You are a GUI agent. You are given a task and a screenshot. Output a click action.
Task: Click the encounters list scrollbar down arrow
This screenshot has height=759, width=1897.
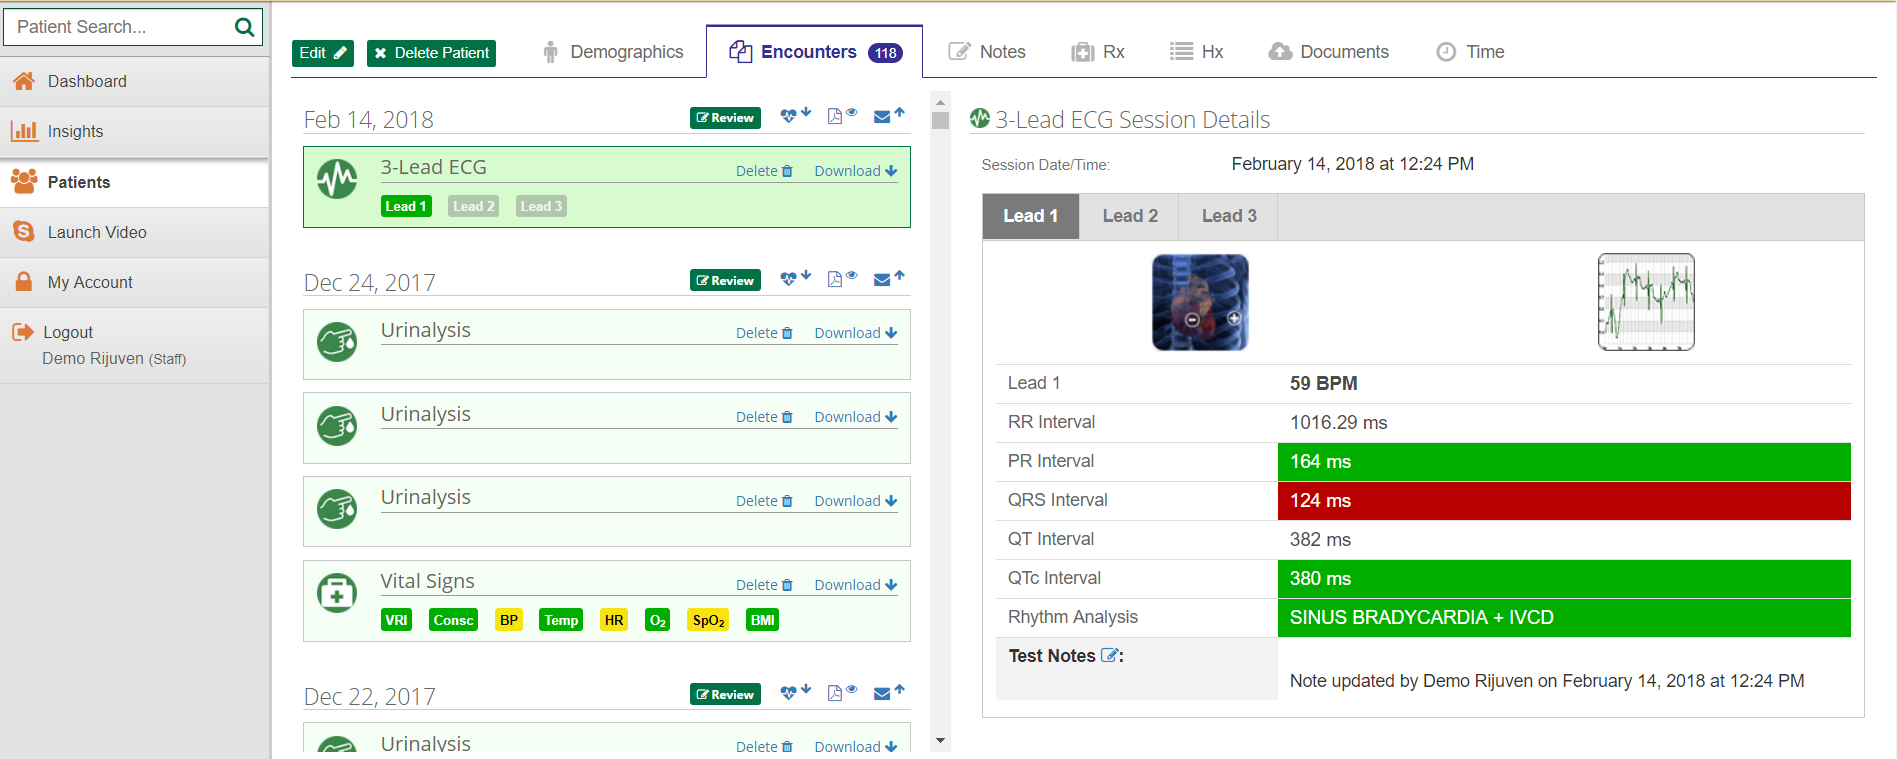point(940,741)
